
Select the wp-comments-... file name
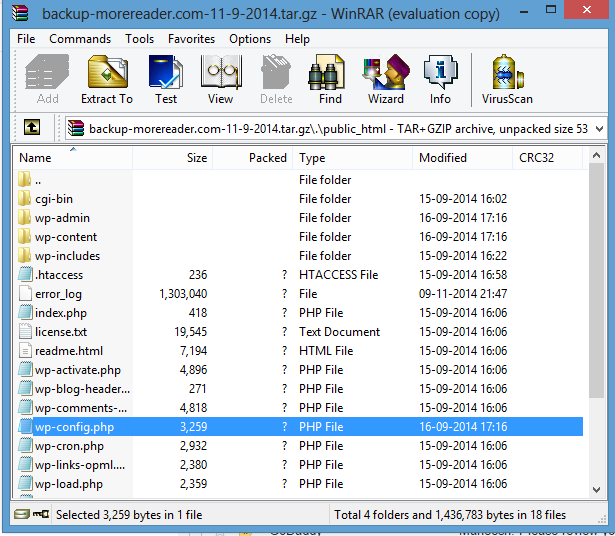coord(81,408)
